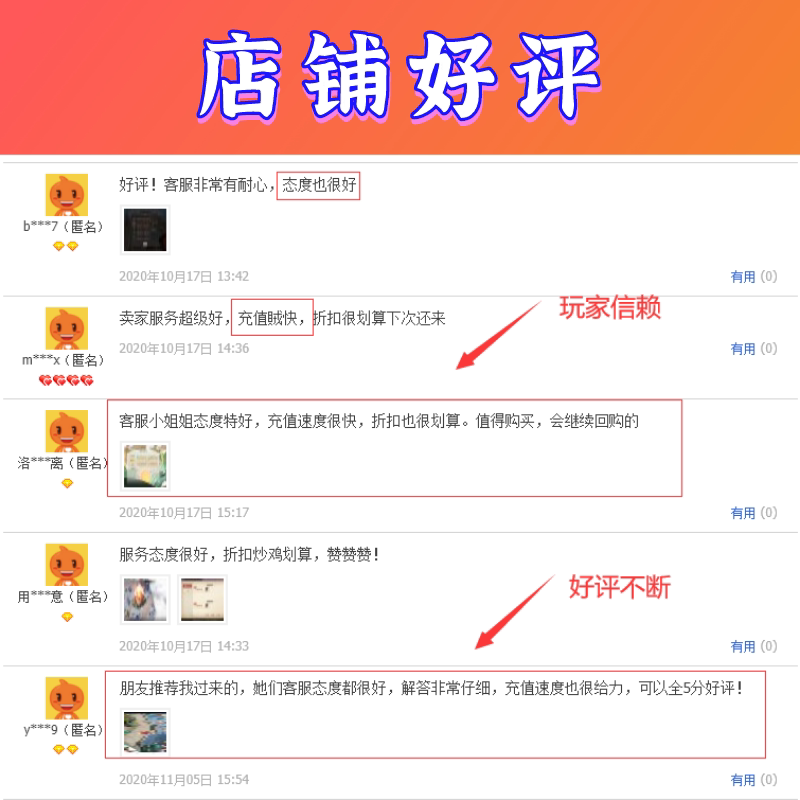Click the red hearts rating under m***x
This screenshot has width=800, height=800.
pos(66,380)
